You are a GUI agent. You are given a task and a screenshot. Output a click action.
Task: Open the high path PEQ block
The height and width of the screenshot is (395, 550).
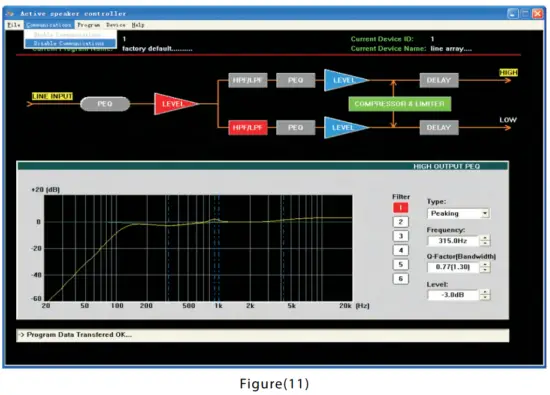coord(295,80)
